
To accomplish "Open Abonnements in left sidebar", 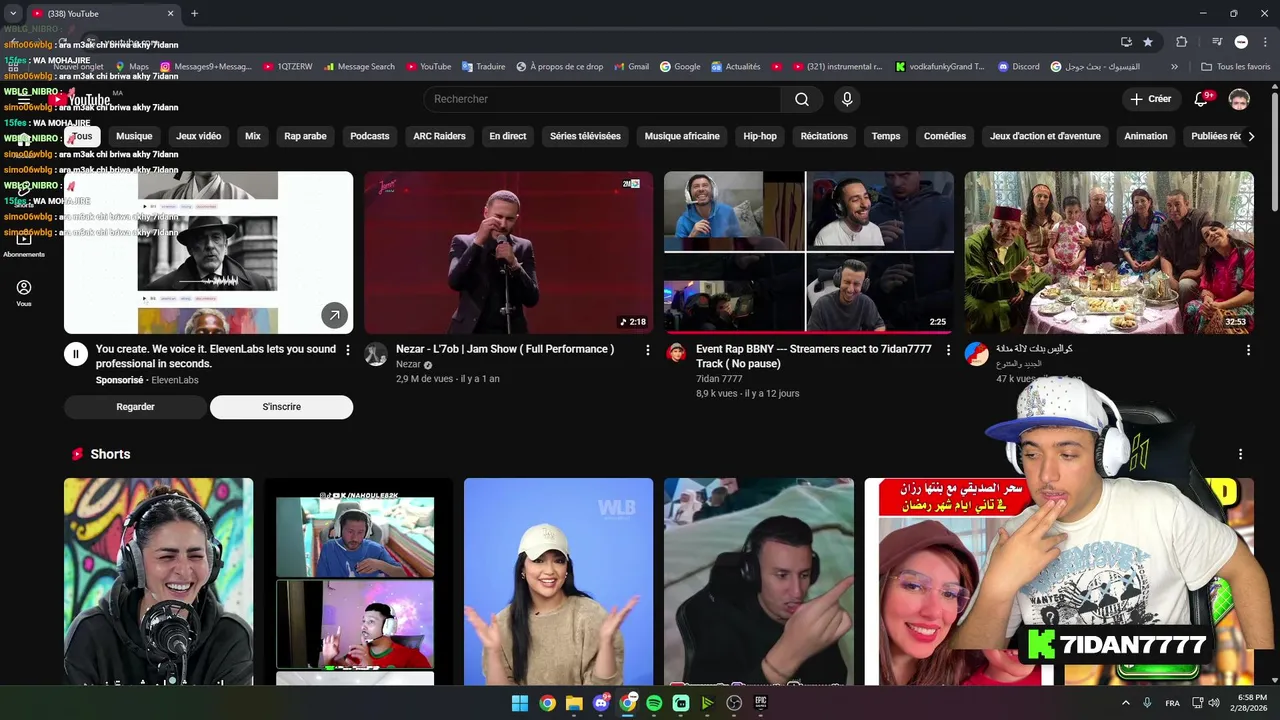I will (24, 244).
